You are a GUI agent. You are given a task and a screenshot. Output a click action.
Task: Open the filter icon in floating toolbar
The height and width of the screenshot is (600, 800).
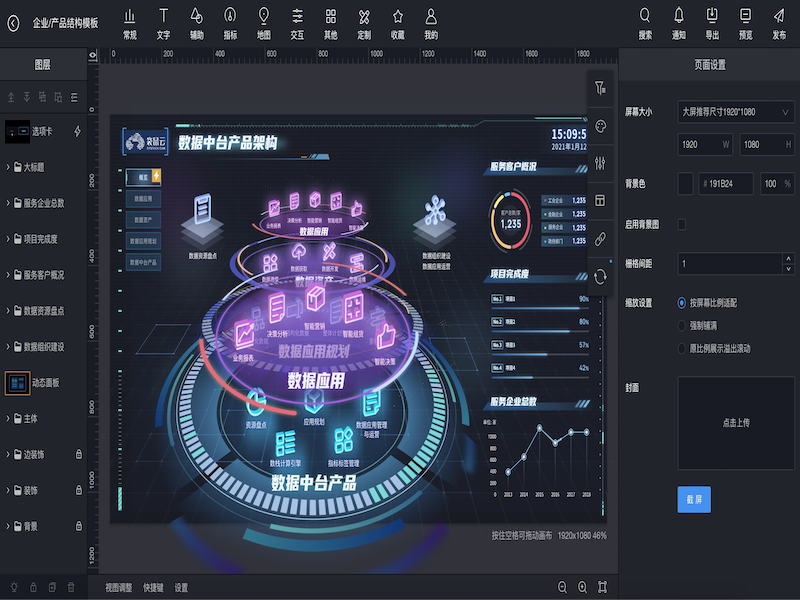point(600,89)
